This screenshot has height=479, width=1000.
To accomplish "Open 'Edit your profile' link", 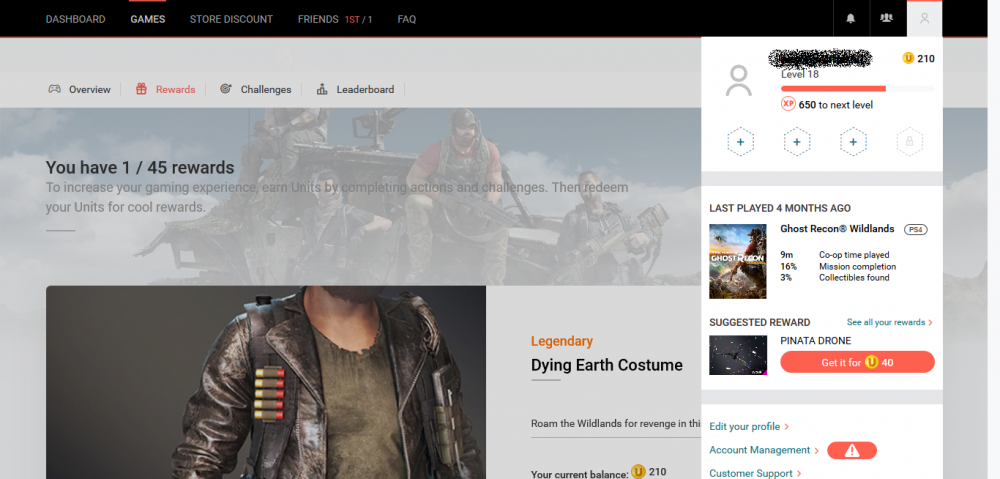I will (x=749, y=427).
